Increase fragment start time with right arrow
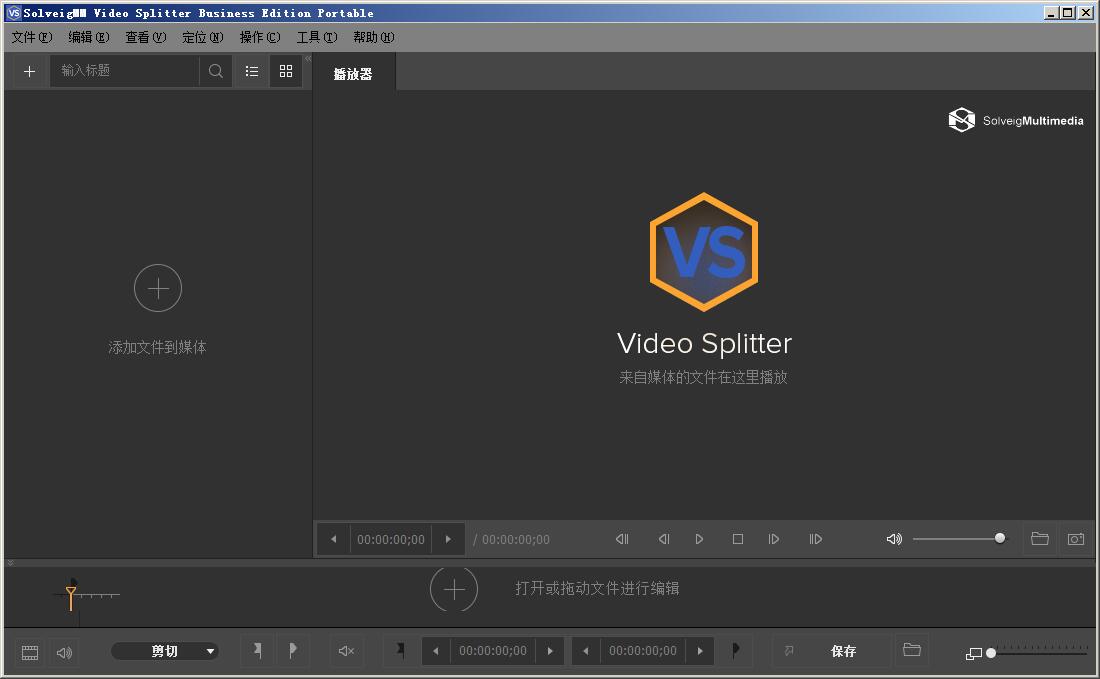The height and width of the screenshot is (679, 1100). [x=550, y=651]
